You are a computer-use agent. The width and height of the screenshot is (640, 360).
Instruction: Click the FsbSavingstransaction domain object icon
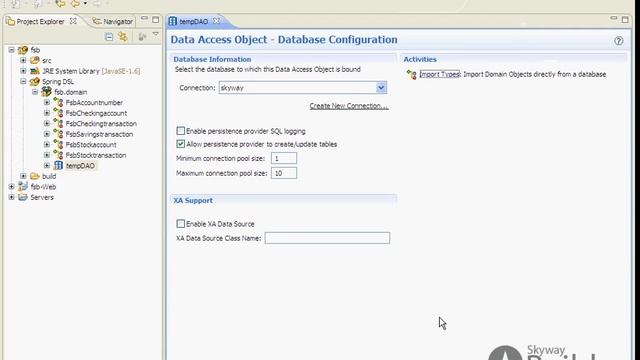point(58,134)
